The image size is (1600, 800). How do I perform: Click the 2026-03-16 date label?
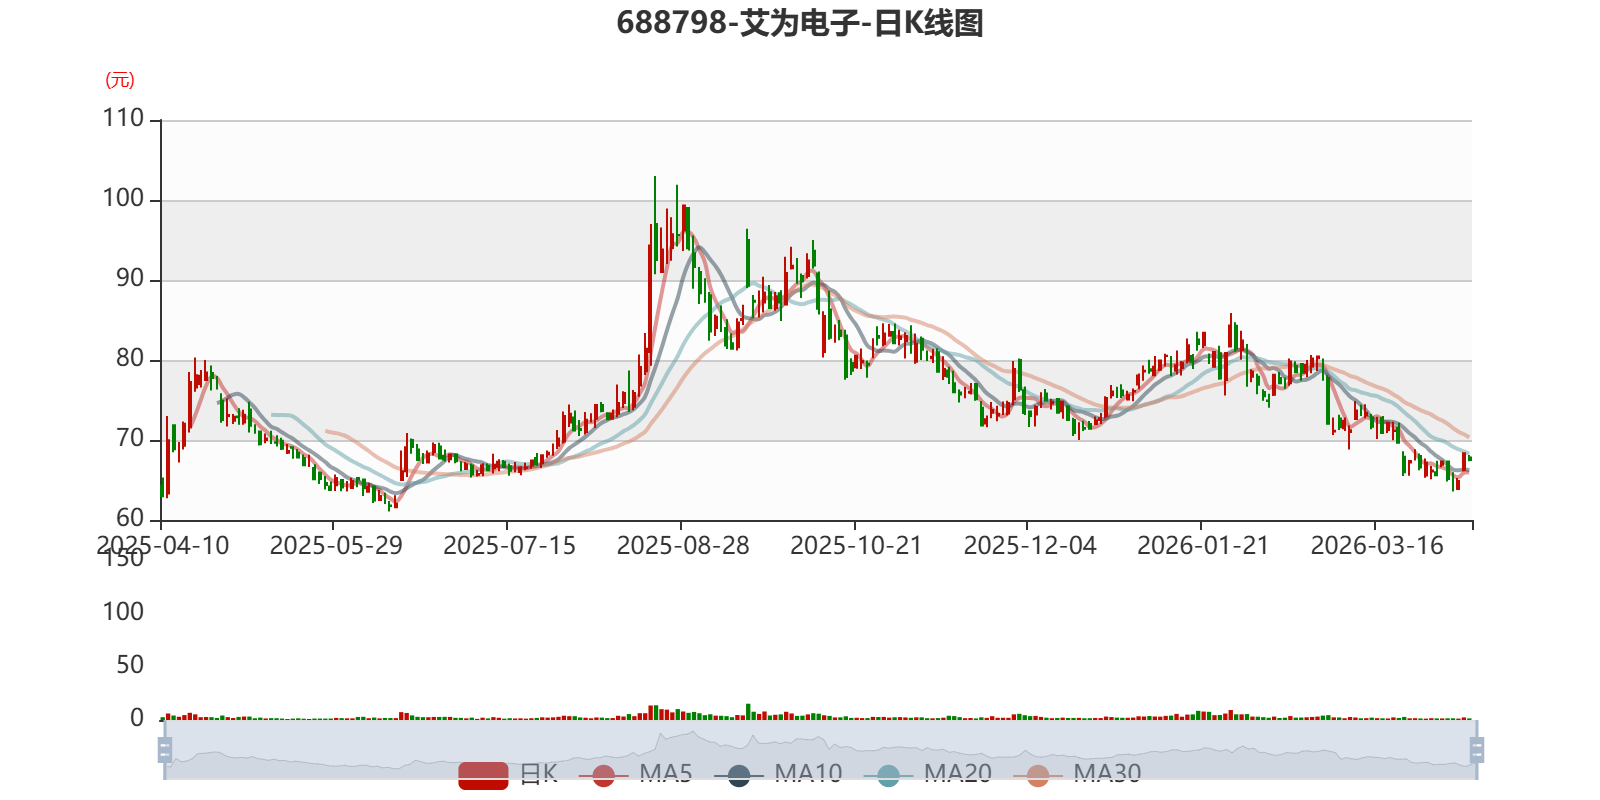[1377, 546]
